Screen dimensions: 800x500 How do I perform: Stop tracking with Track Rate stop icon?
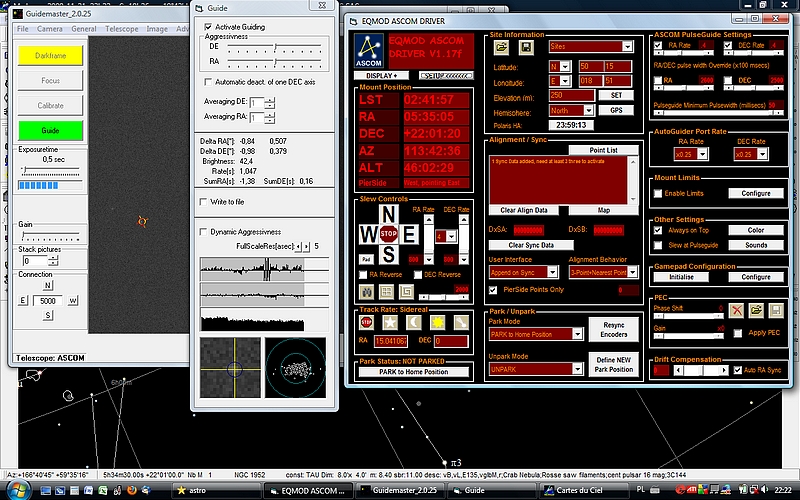click(366, 322)
